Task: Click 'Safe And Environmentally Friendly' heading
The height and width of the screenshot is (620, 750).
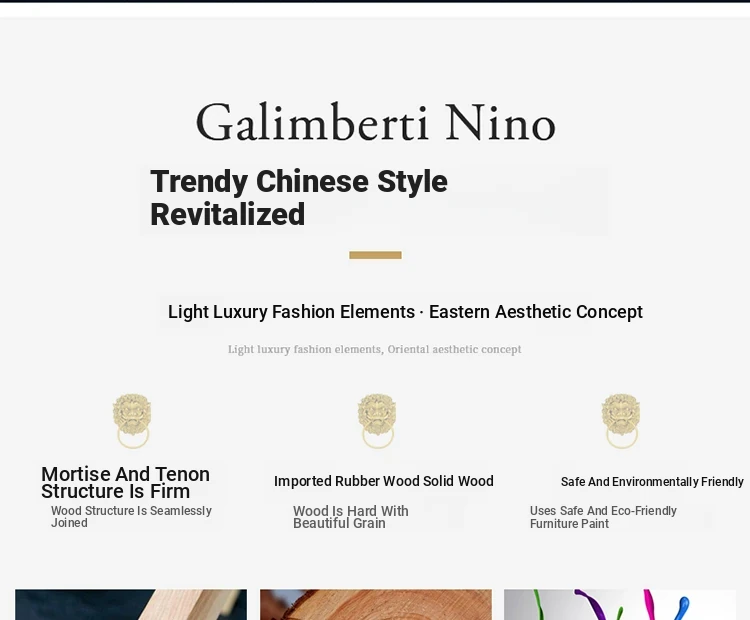Action: [x=652, y=482]
